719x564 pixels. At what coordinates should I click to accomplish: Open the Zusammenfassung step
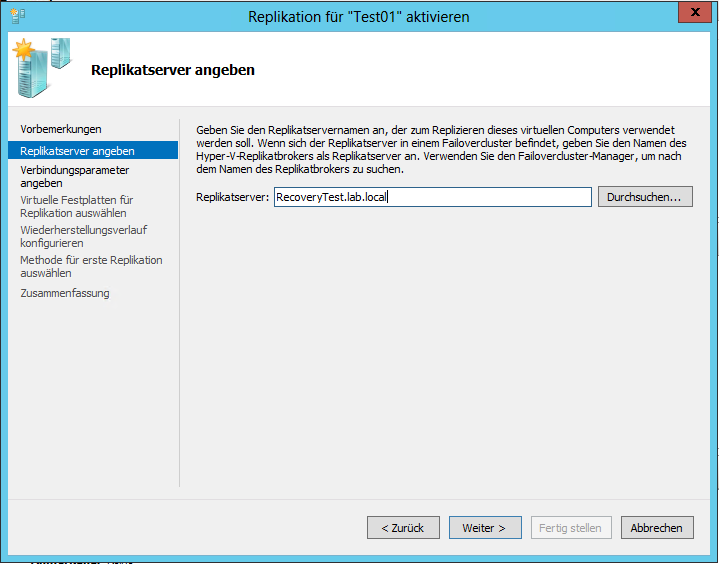64,293
